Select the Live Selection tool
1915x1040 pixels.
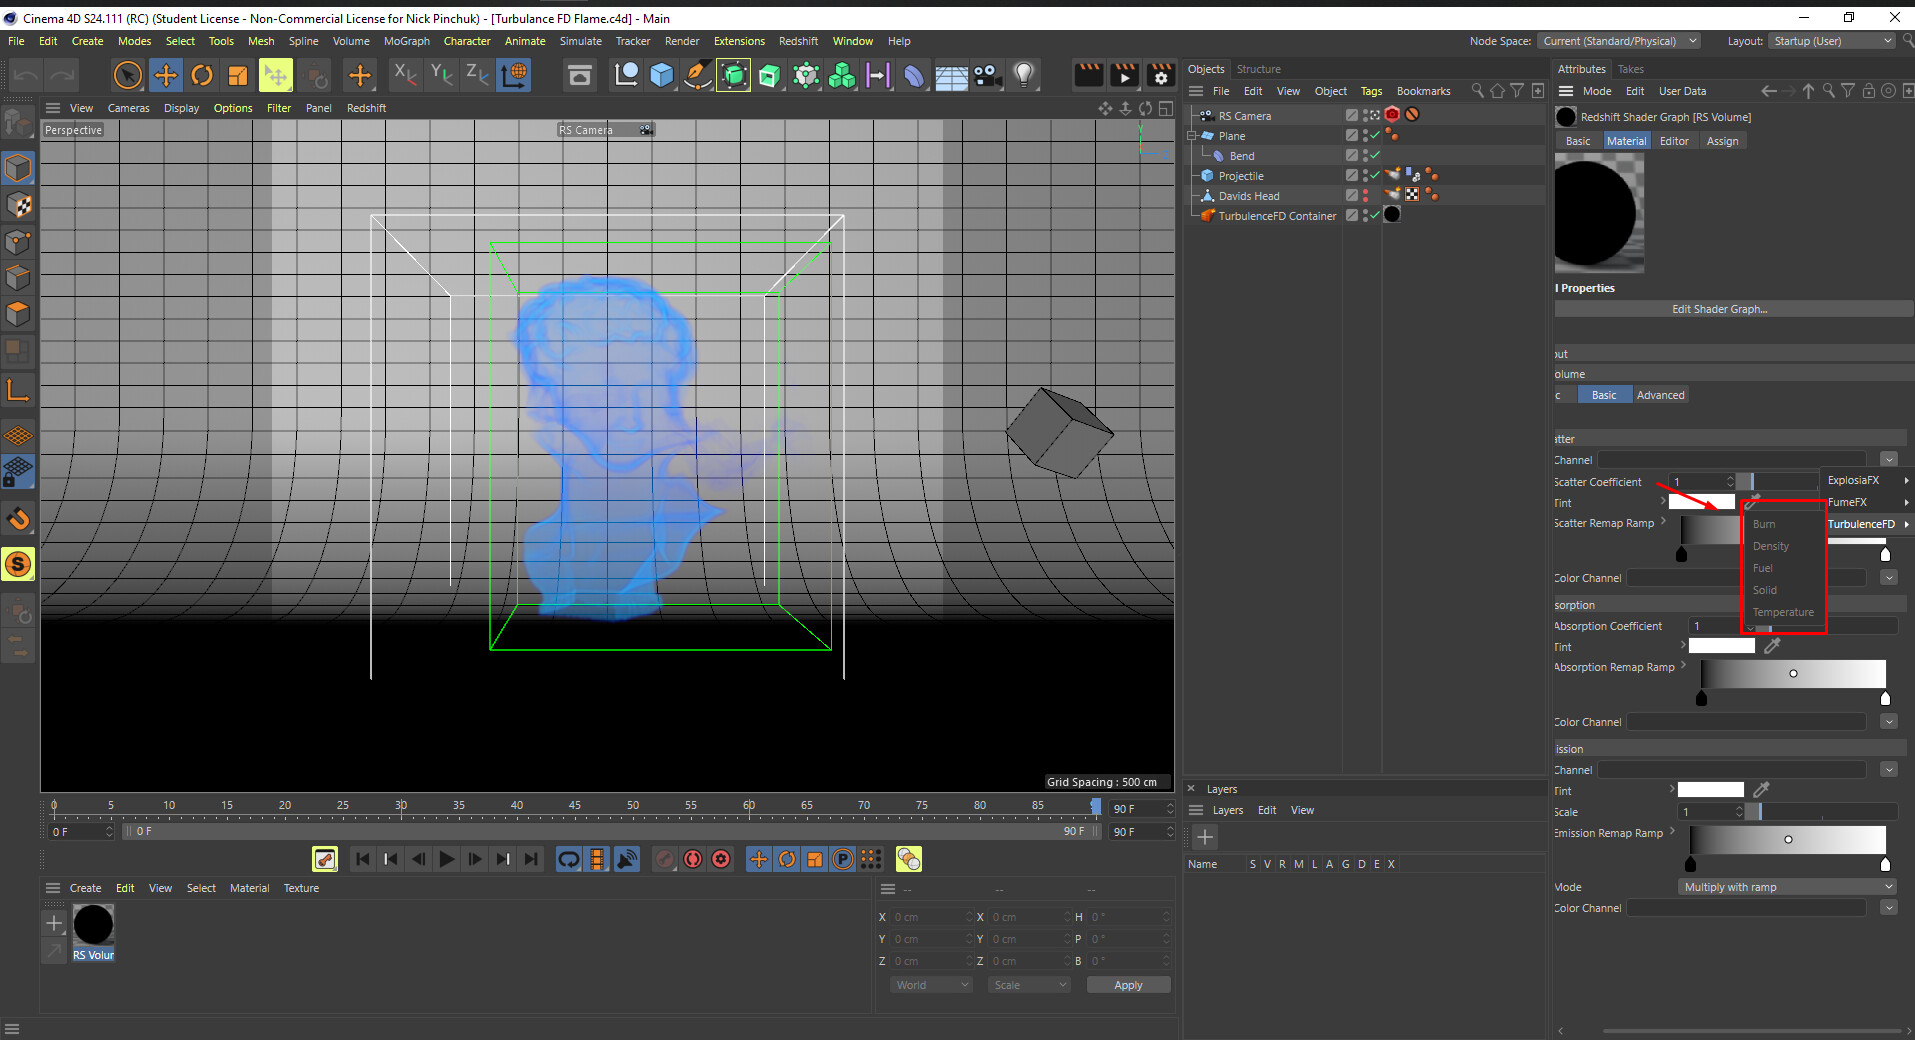click(128, 75)
